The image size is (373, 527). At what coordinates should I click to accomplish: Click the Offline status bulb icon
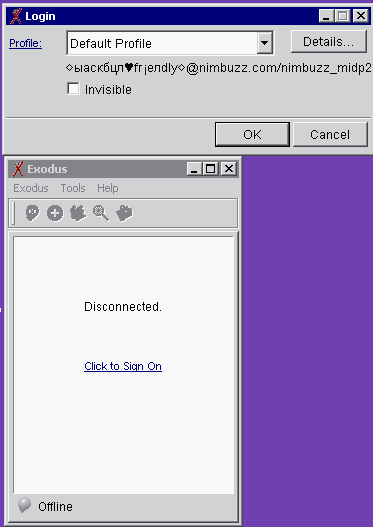coord(24,505)
